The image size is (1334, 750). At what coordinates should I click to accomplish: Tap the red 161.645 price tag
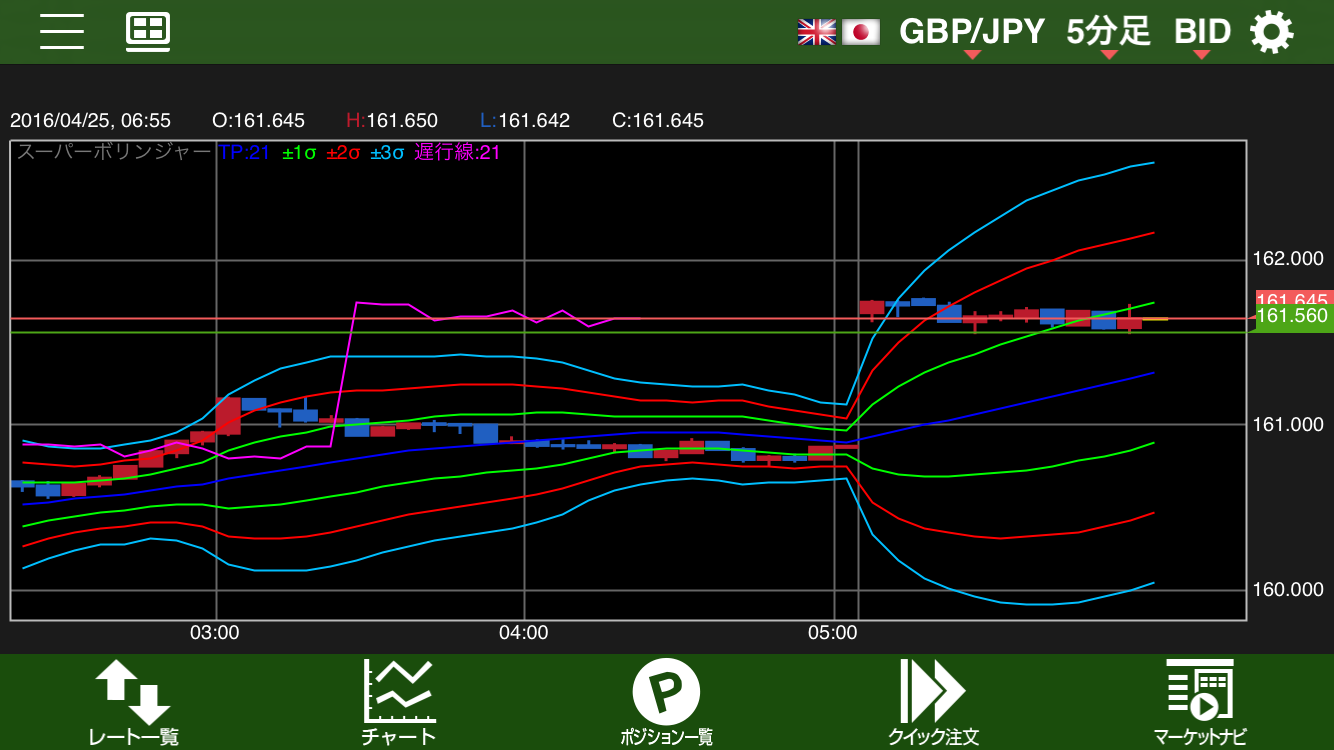pyautogui.click(x=1293, y=298)
